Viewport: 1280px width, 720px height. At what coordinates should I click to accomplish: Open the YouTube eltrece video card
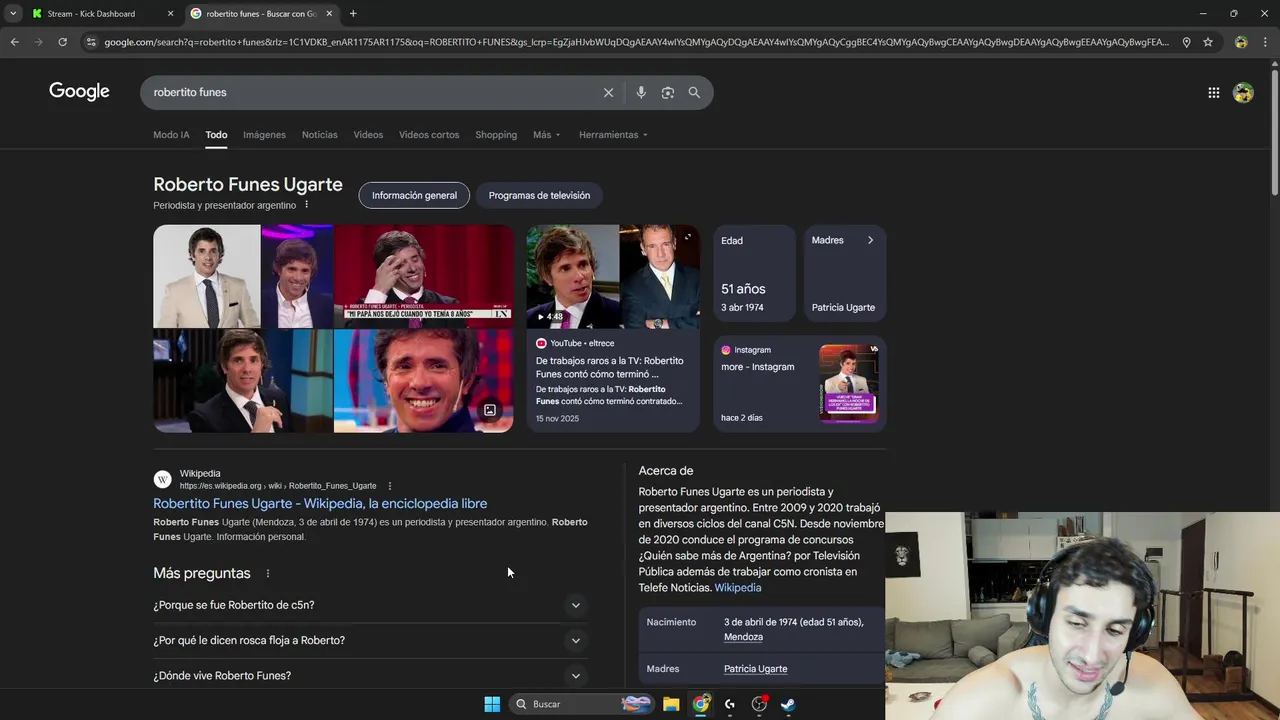[x=613, y=328]
